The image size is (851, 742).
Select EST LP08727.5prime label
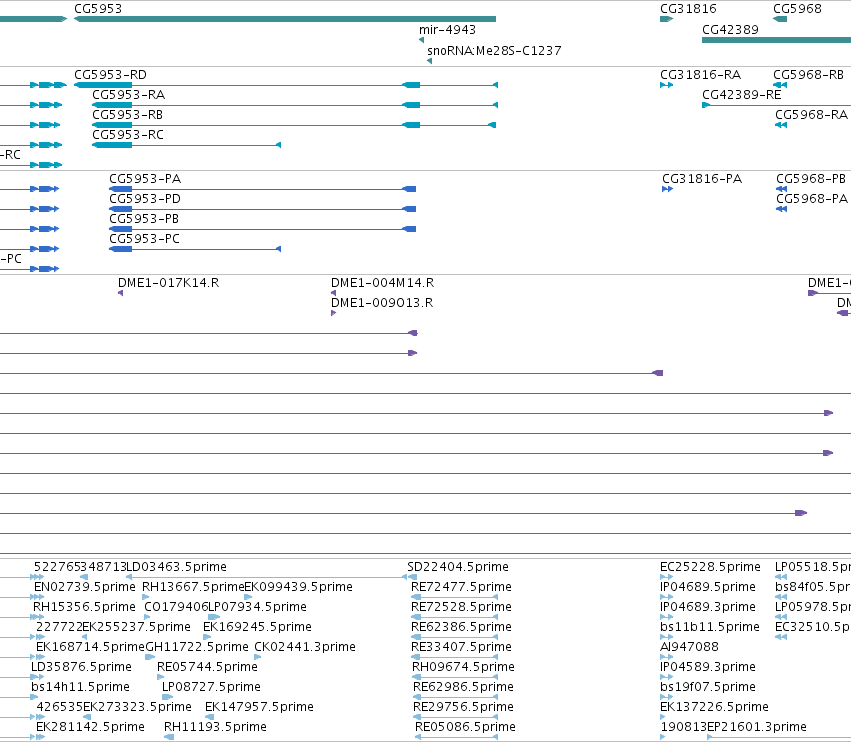[x=211, y=687]
